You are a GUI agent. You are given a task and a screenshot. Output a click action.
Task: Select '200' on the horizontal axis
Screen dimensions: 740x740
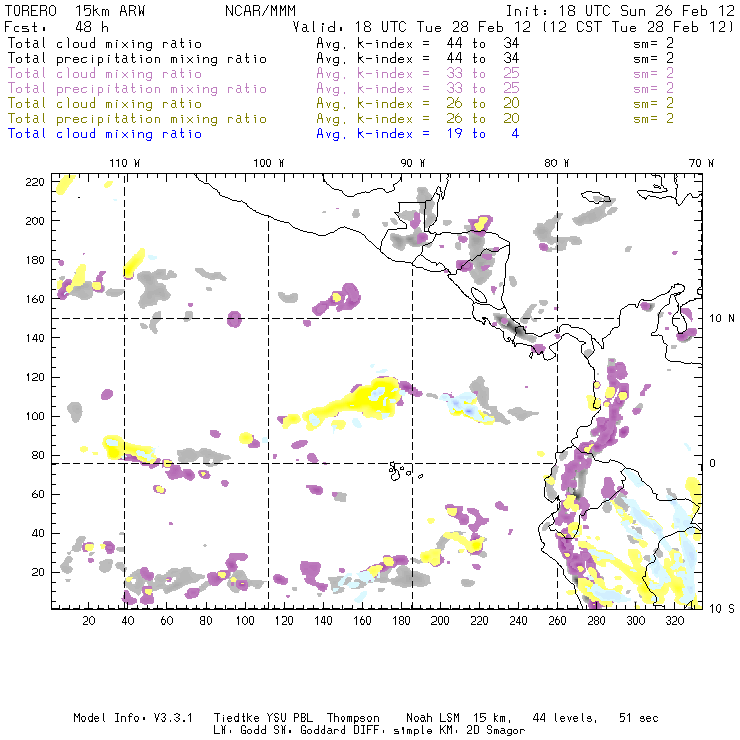(440, 621)
